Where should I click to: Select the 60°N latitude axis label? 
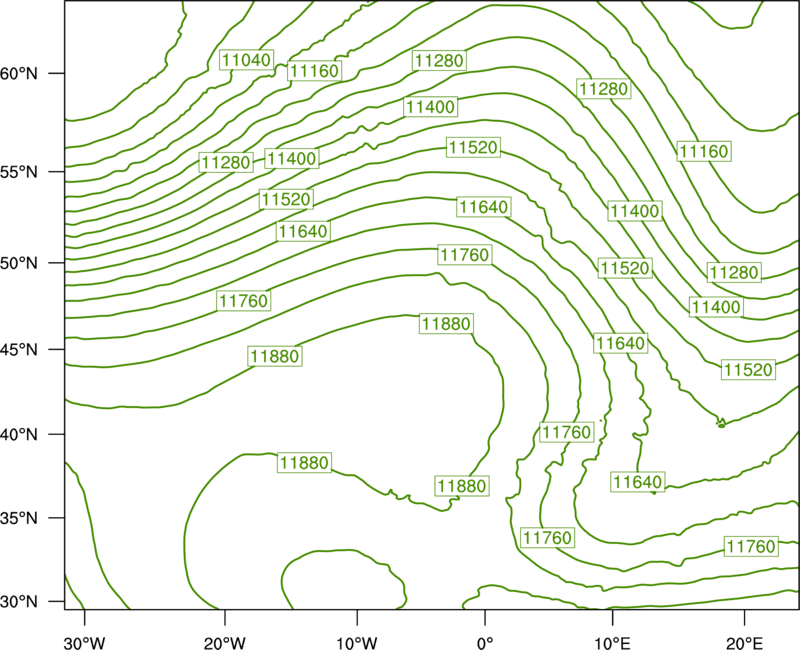pos(19,74)
